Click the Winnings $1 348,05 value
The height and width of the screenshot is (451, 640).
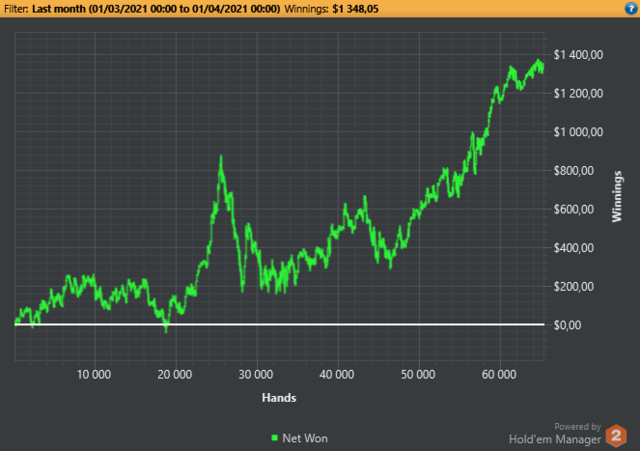click(356, 9)
